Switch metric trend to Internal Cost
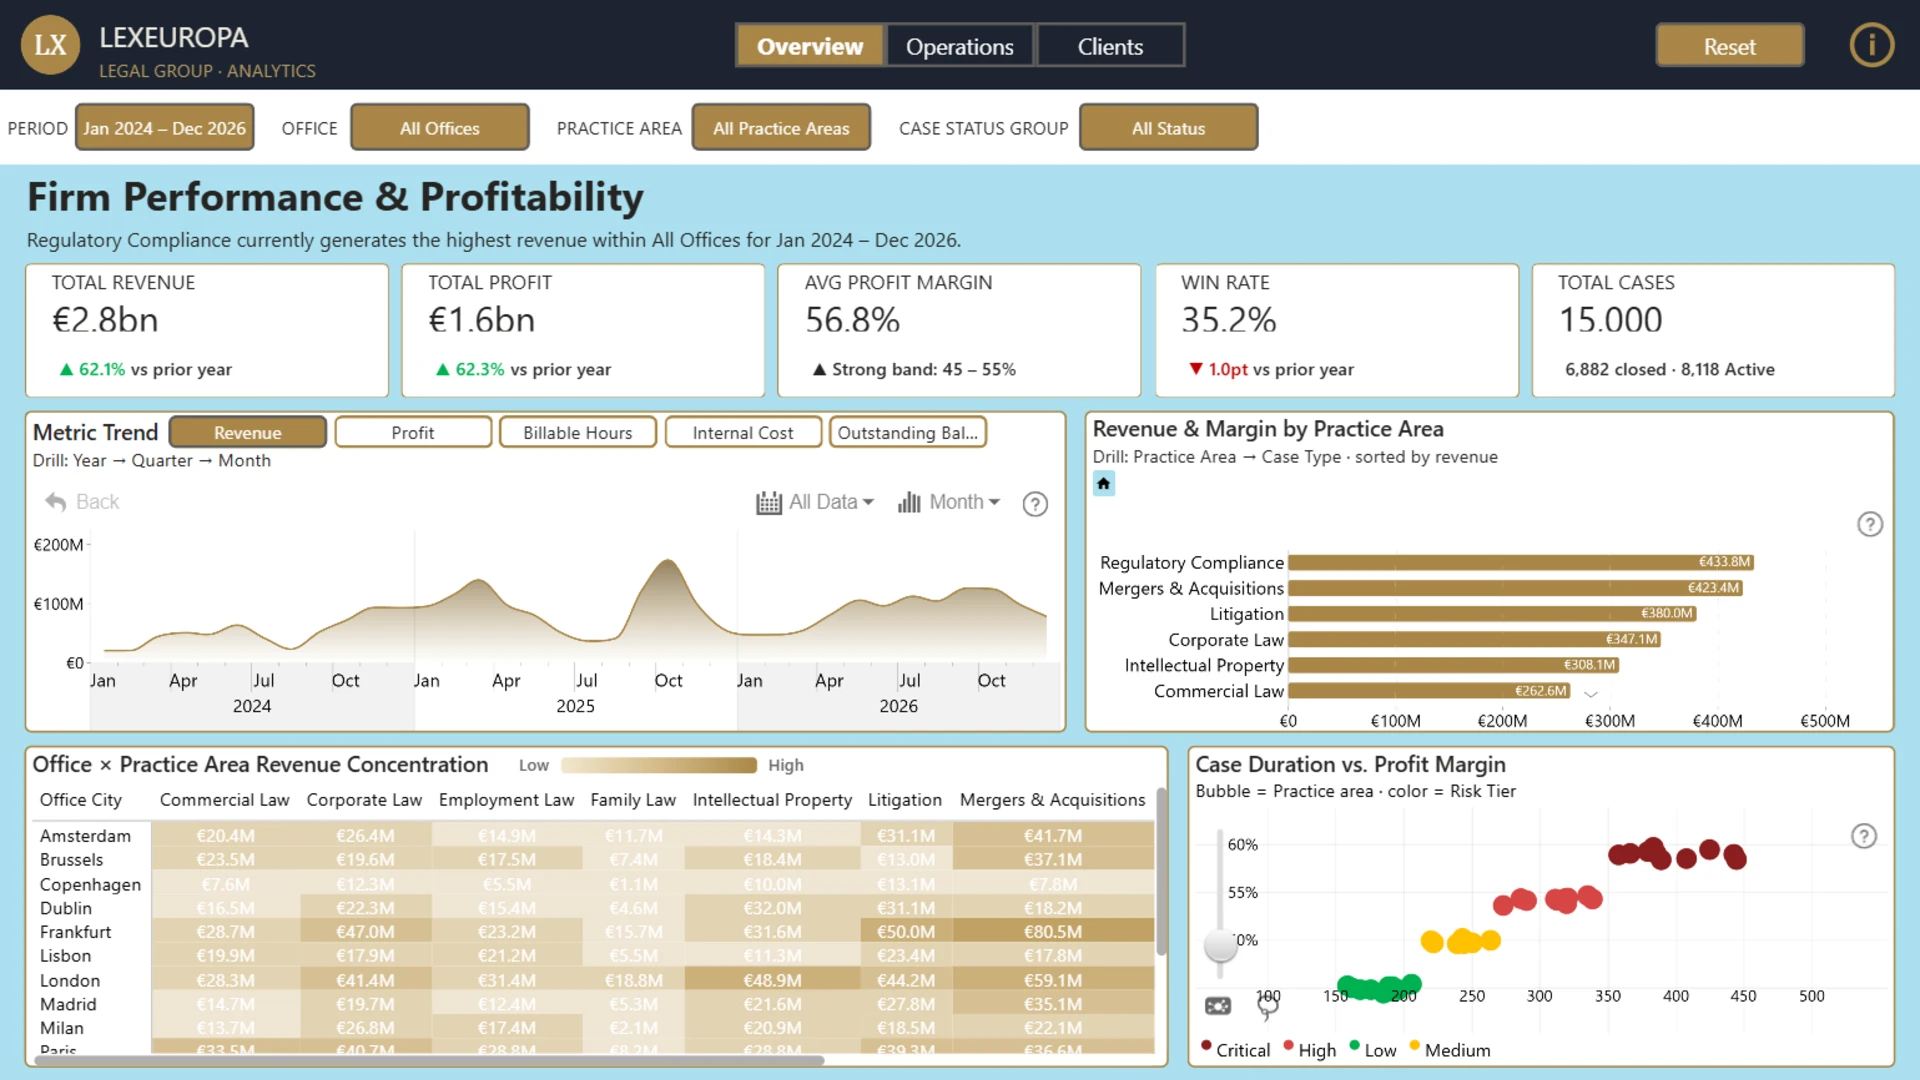The image size is (1920, 1080). point(743,432)
